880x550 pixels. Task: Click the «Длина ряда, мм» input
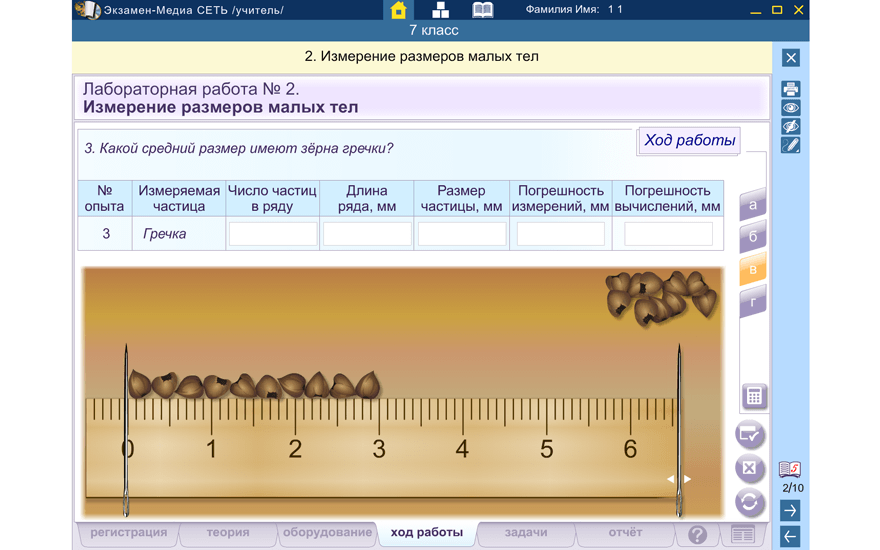367,234
